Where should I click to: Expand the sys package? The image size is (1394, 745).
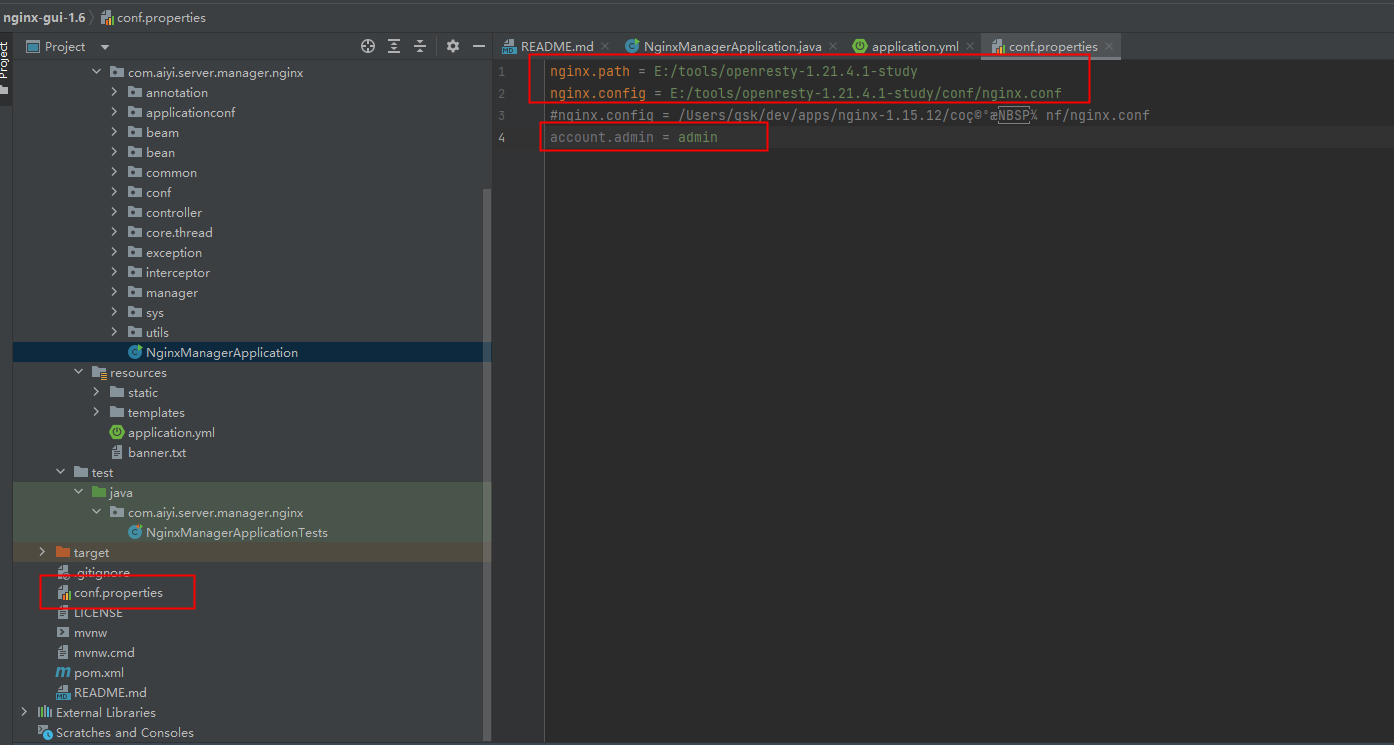115,312
